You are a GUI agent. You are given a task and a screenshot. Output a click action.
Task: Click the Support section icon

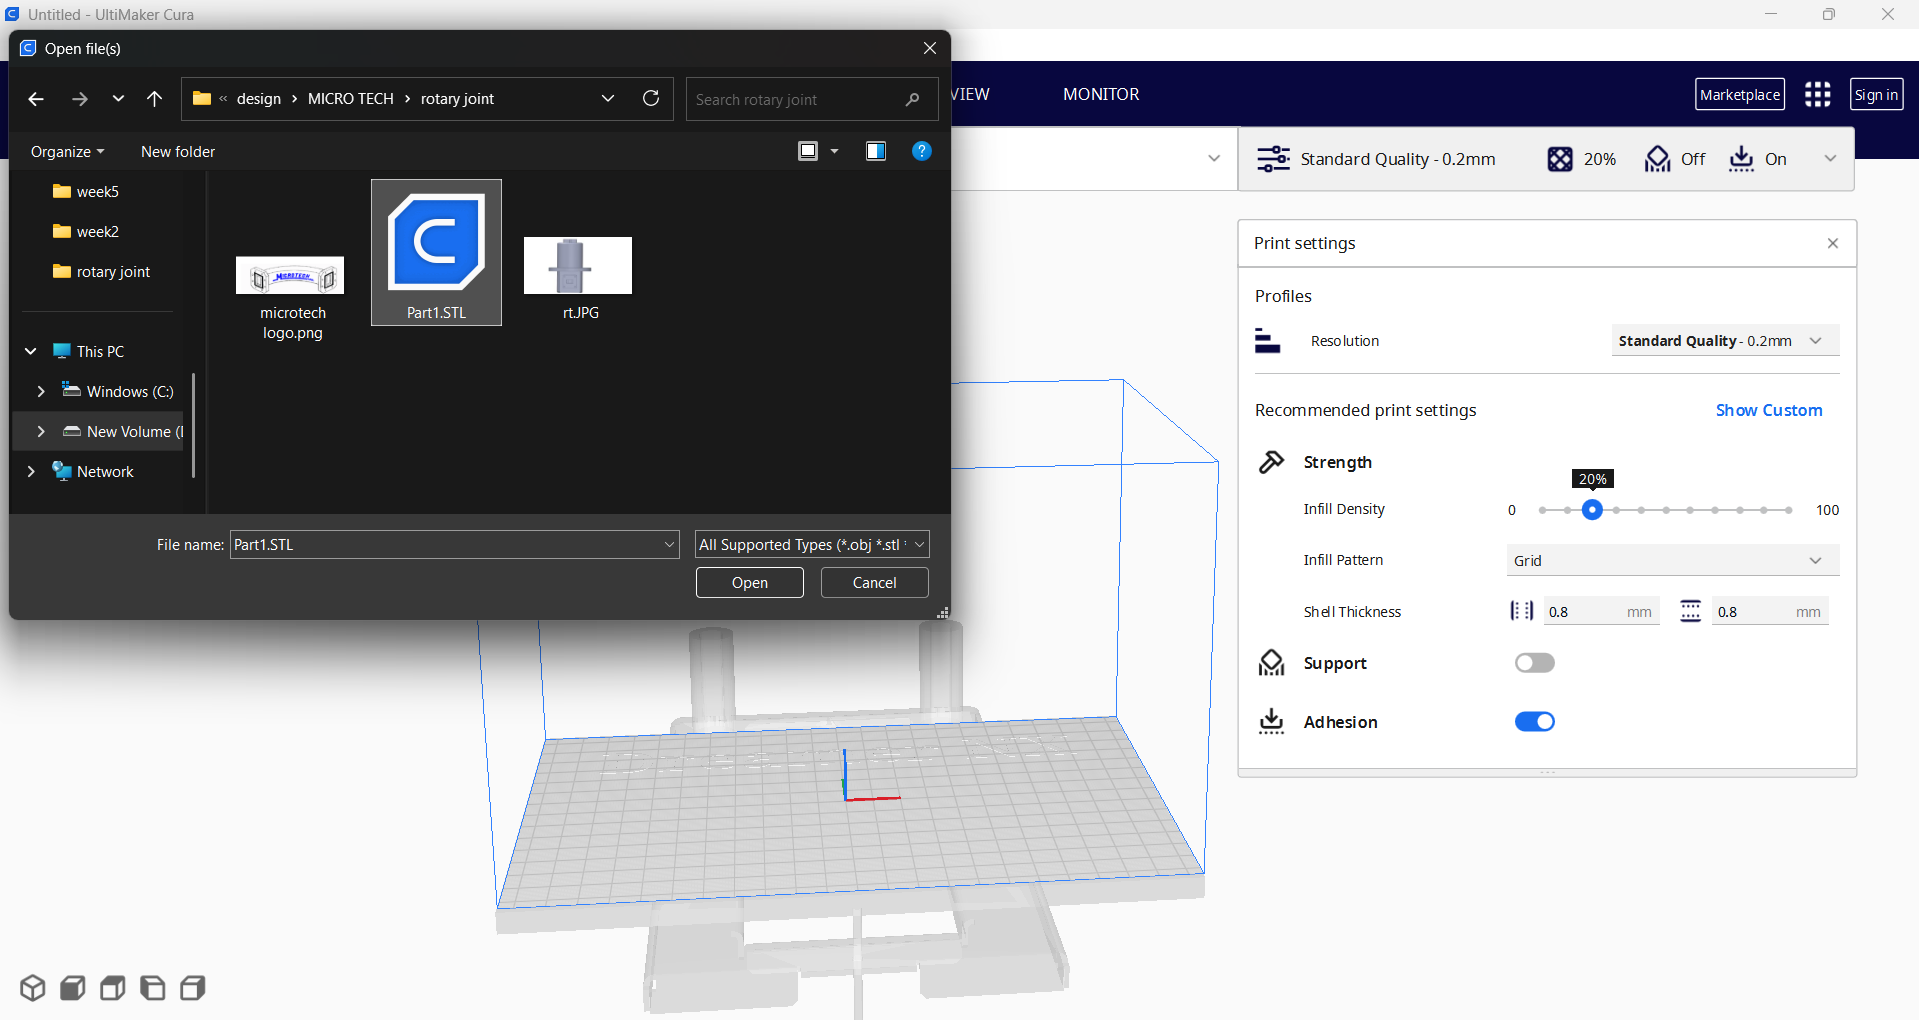[x=1271, y=663]
